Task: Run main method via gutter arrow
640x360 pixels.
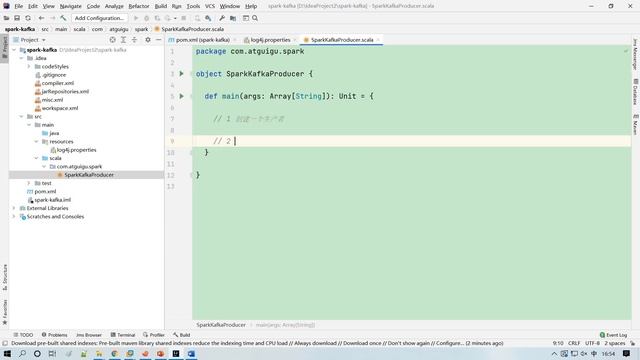Action: pos(182,96)
